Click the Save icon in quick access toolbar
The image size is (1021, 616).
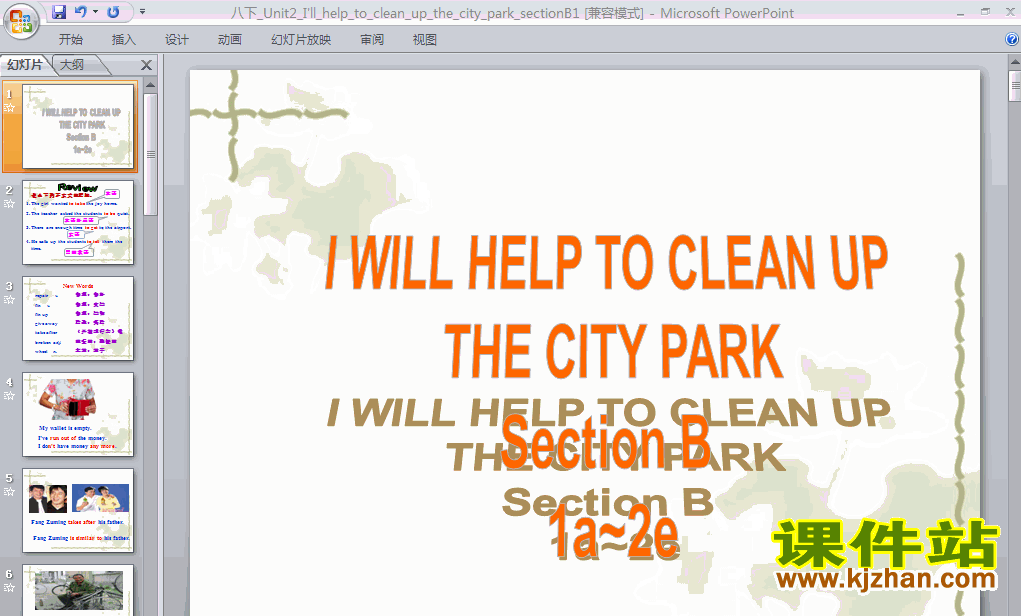[59, 12]
